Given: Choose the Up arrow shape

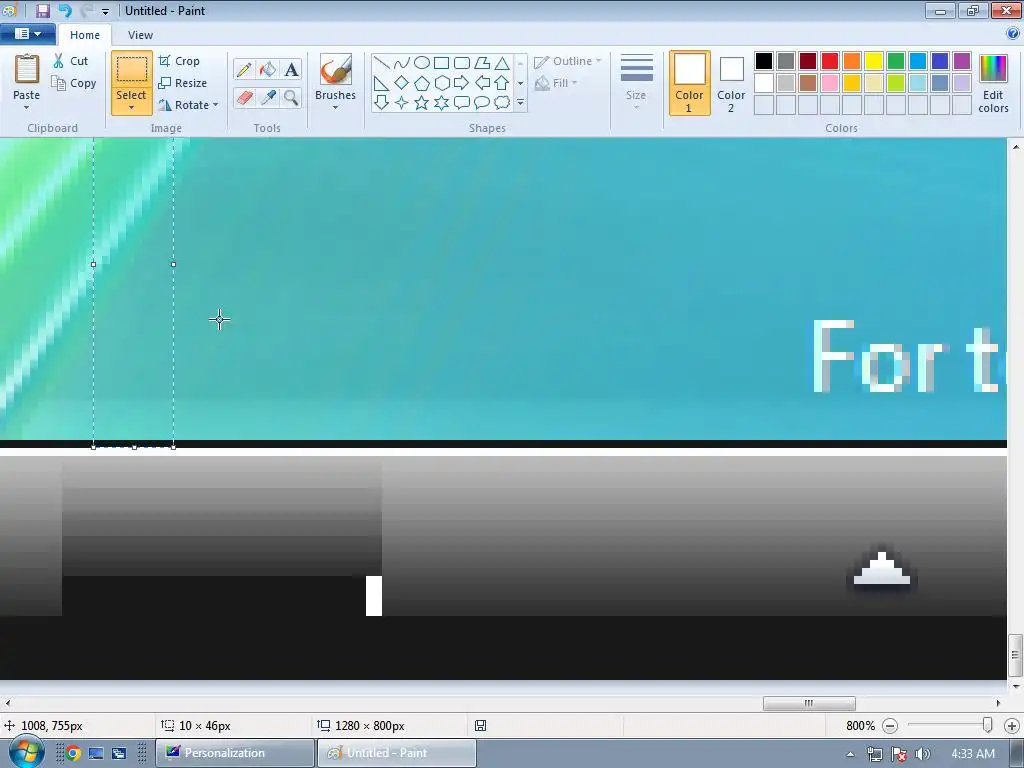Looking at the screenshot, I should (x=502, y=83).
